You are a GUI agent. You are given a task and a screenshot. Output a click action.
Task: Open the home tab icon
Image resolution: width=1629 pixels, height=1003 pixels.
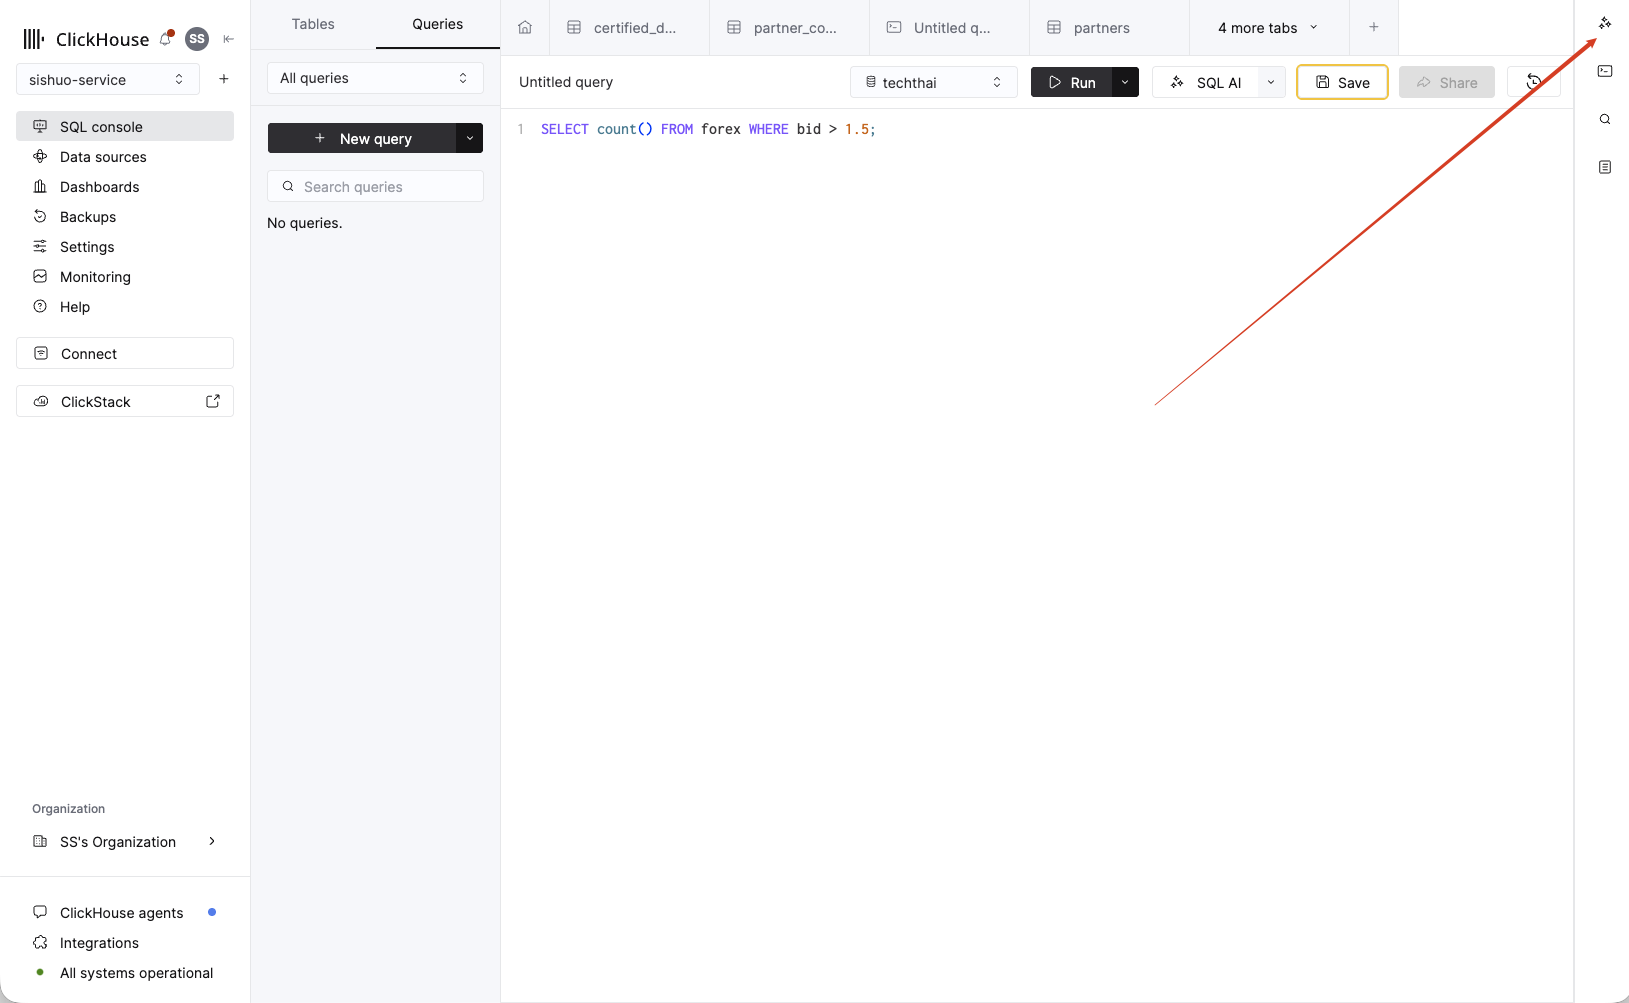click(525, 28)
